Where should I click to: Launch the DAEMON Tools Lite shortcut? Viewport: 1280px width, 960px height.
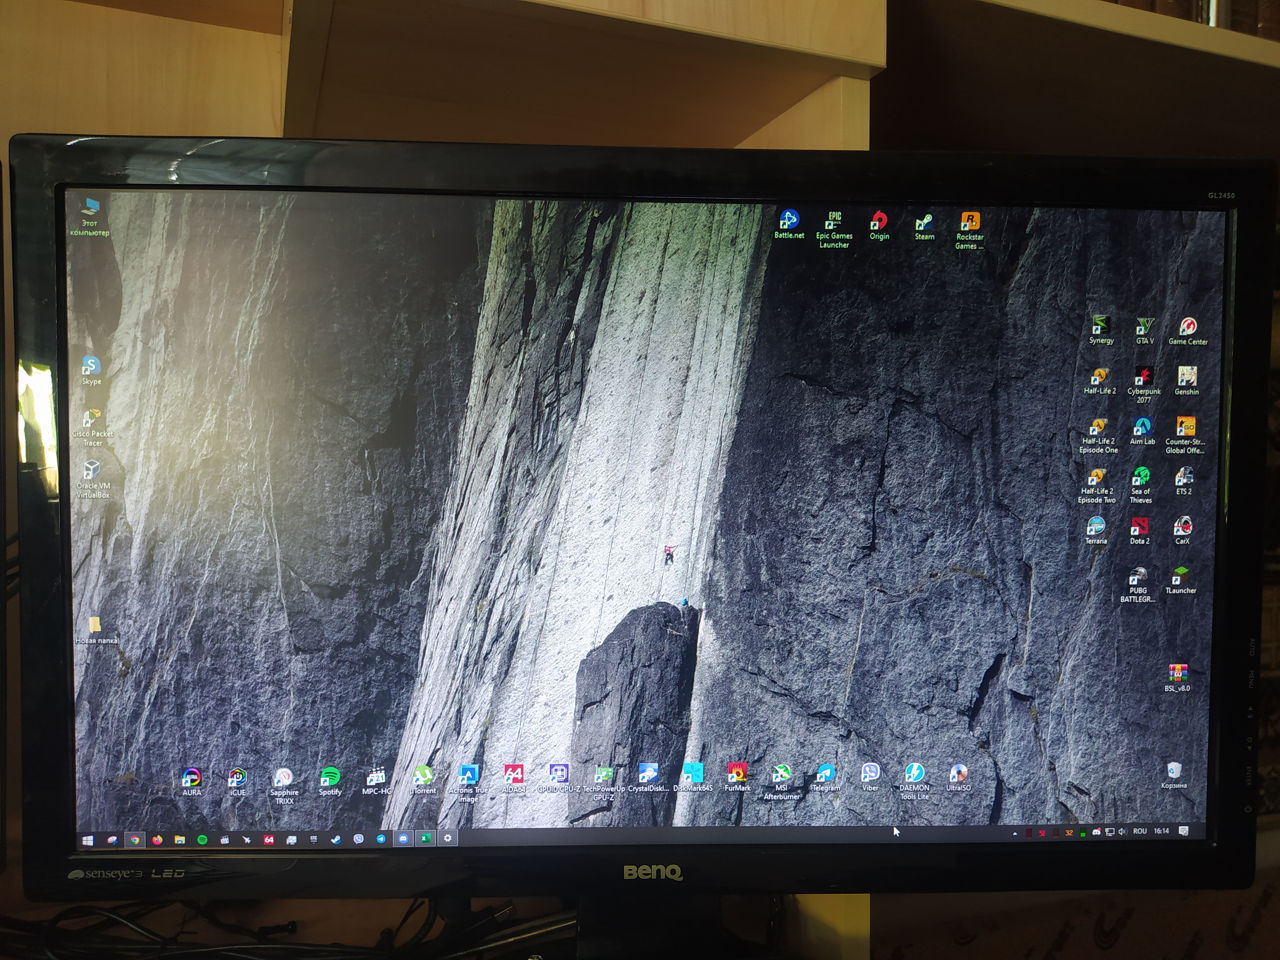(914, 781)
